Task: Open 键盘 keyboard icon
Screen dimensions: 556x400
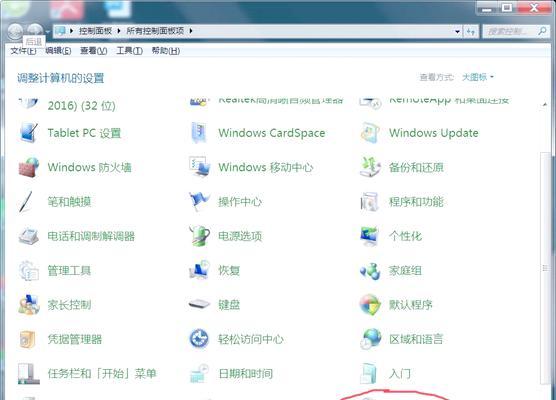Action: point(199,305)
